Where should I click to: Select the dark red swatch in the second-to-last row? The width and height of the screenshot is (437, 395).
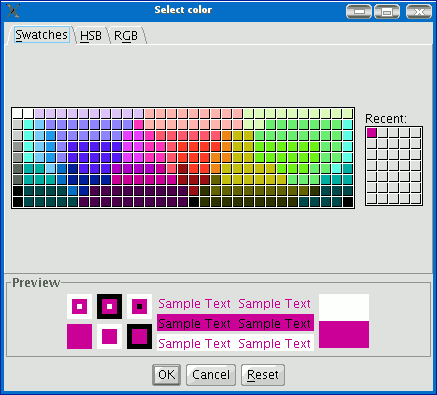194,191
